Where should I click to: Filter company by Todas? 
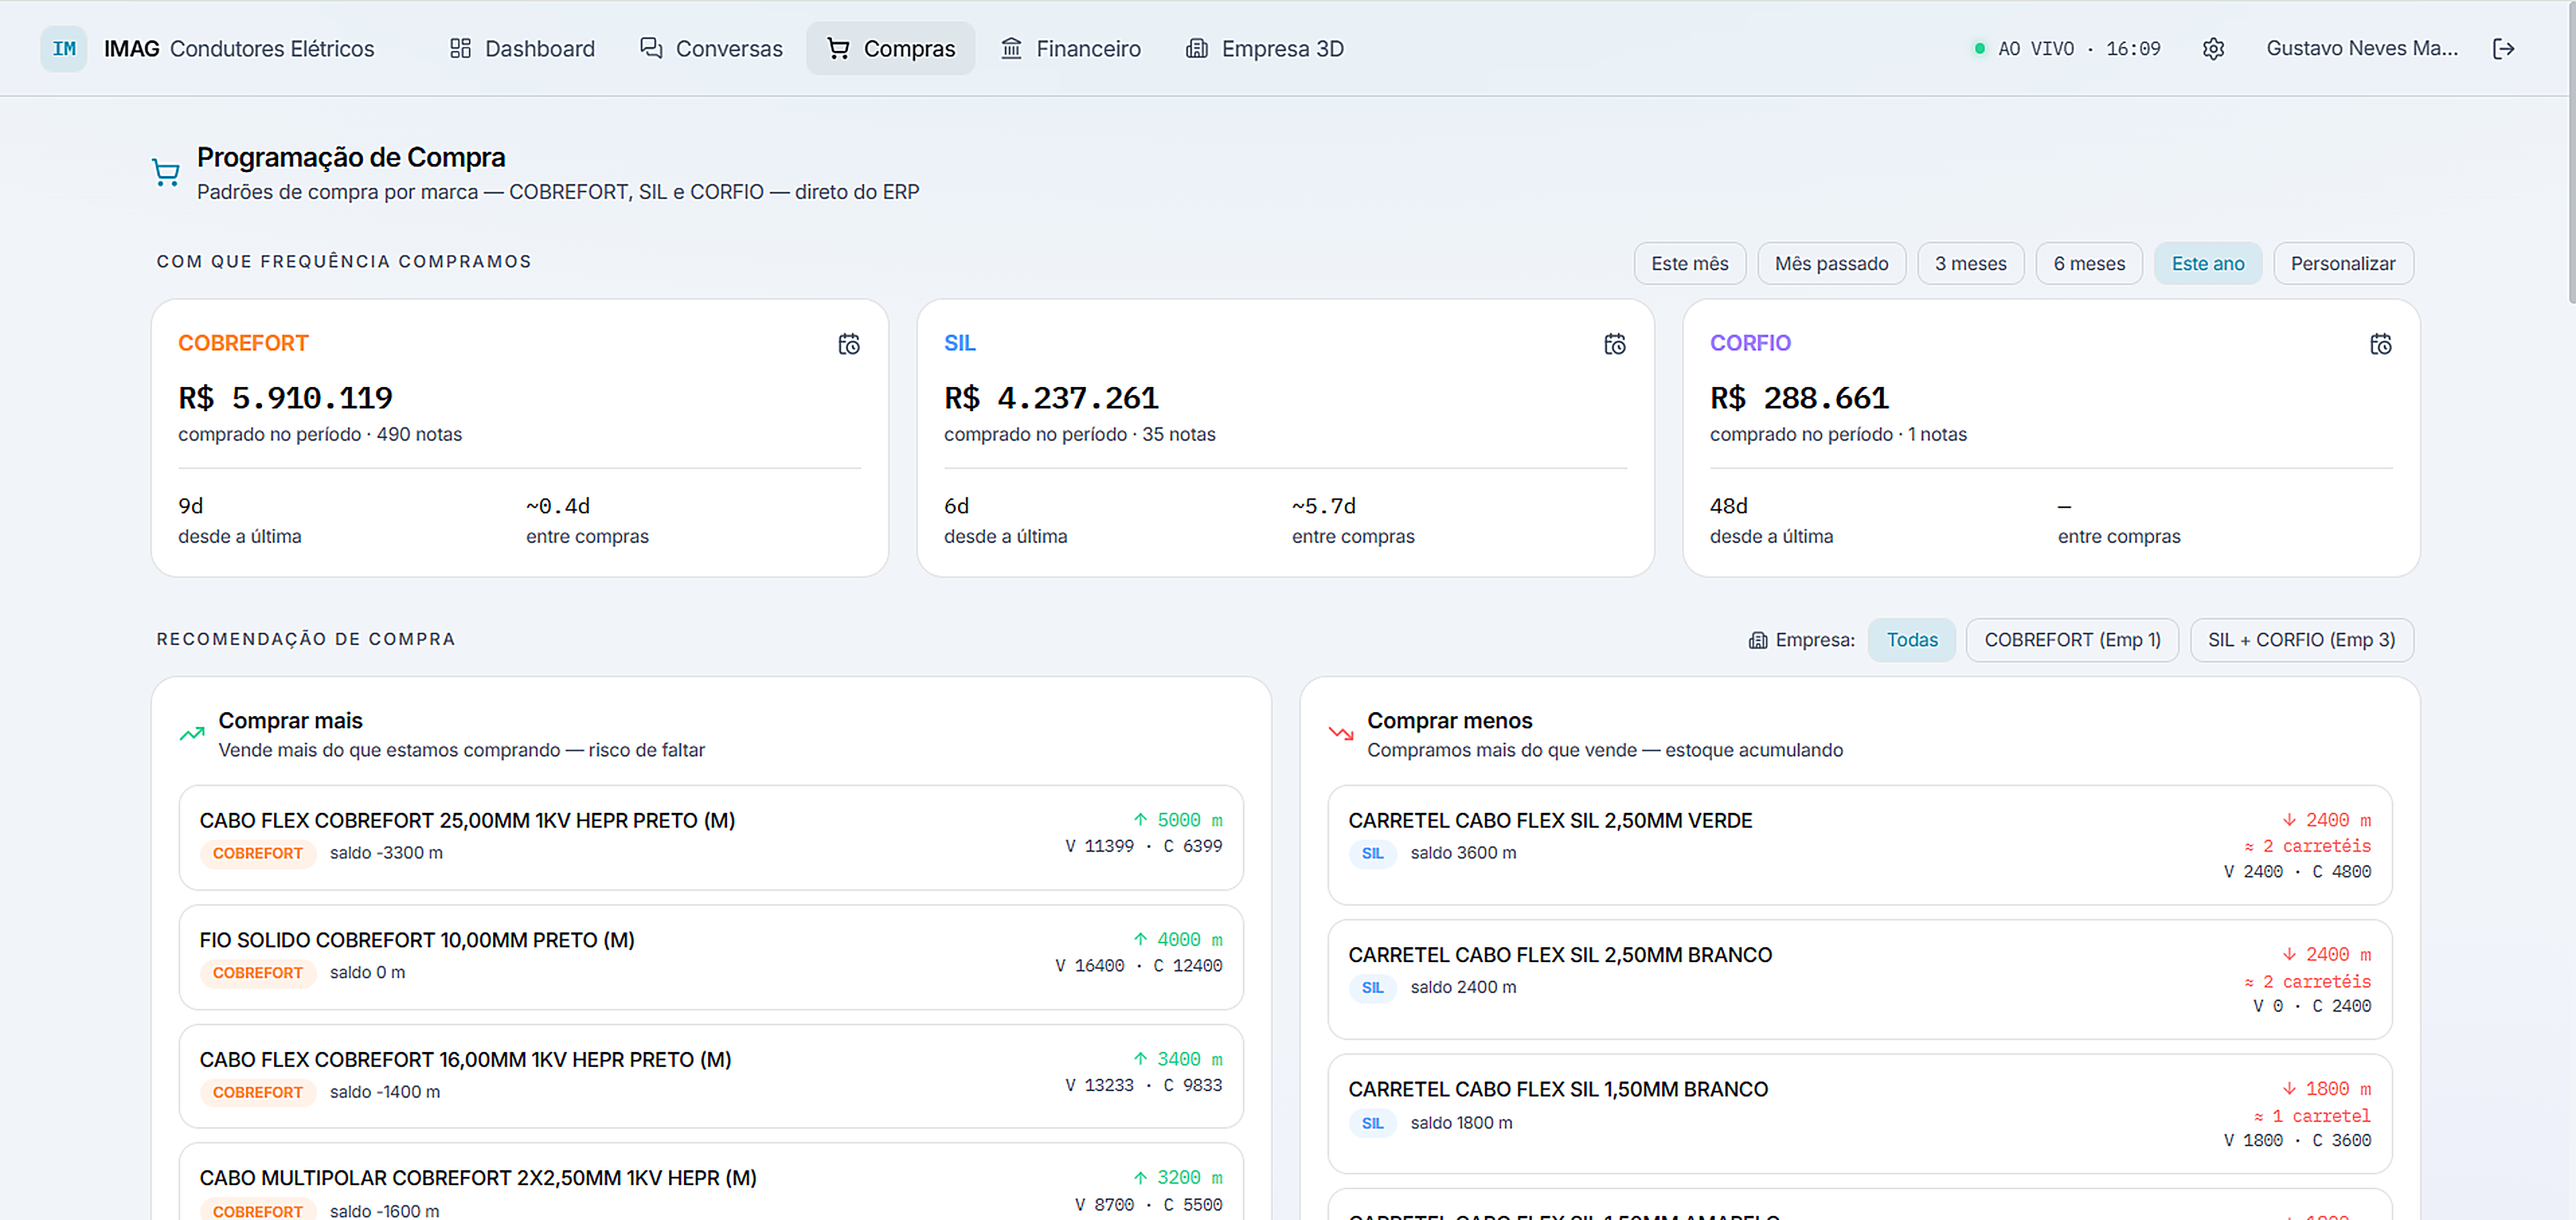coord(1911,640)
